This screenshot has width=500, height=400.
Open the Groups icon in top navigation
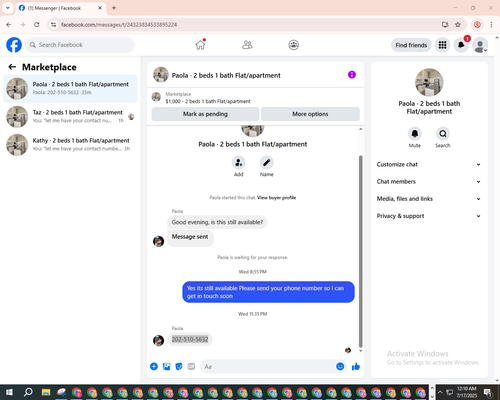click(x=293, y=45)
